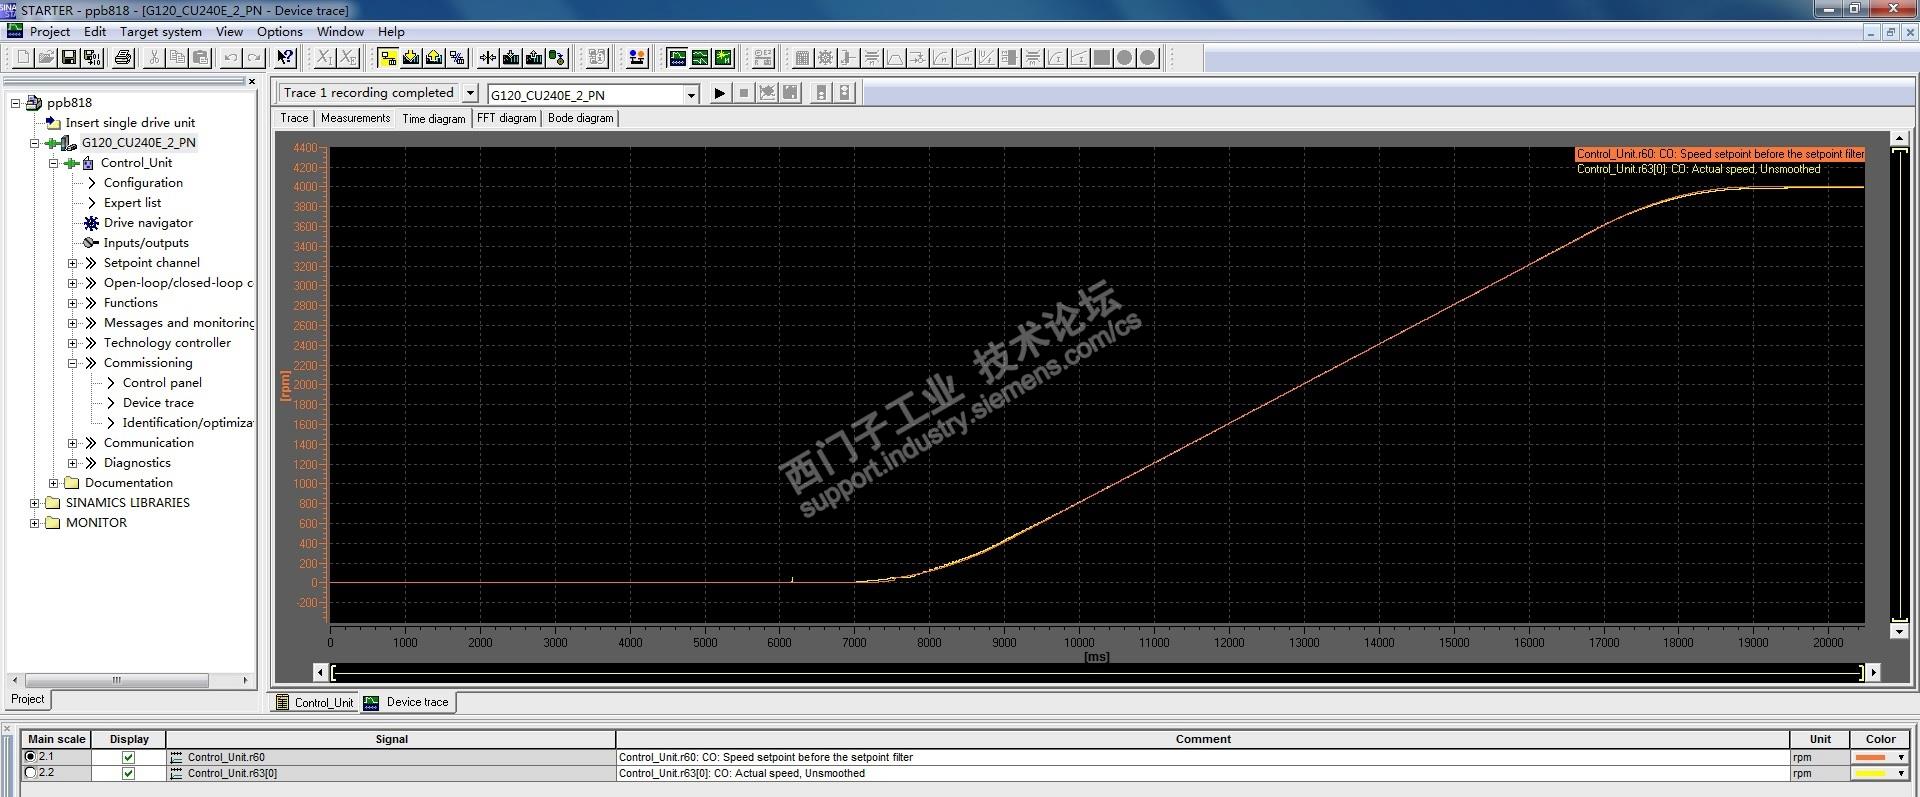Open the trace status dropdown
This screenshot has width=1920, height=797.
(470, 93)
